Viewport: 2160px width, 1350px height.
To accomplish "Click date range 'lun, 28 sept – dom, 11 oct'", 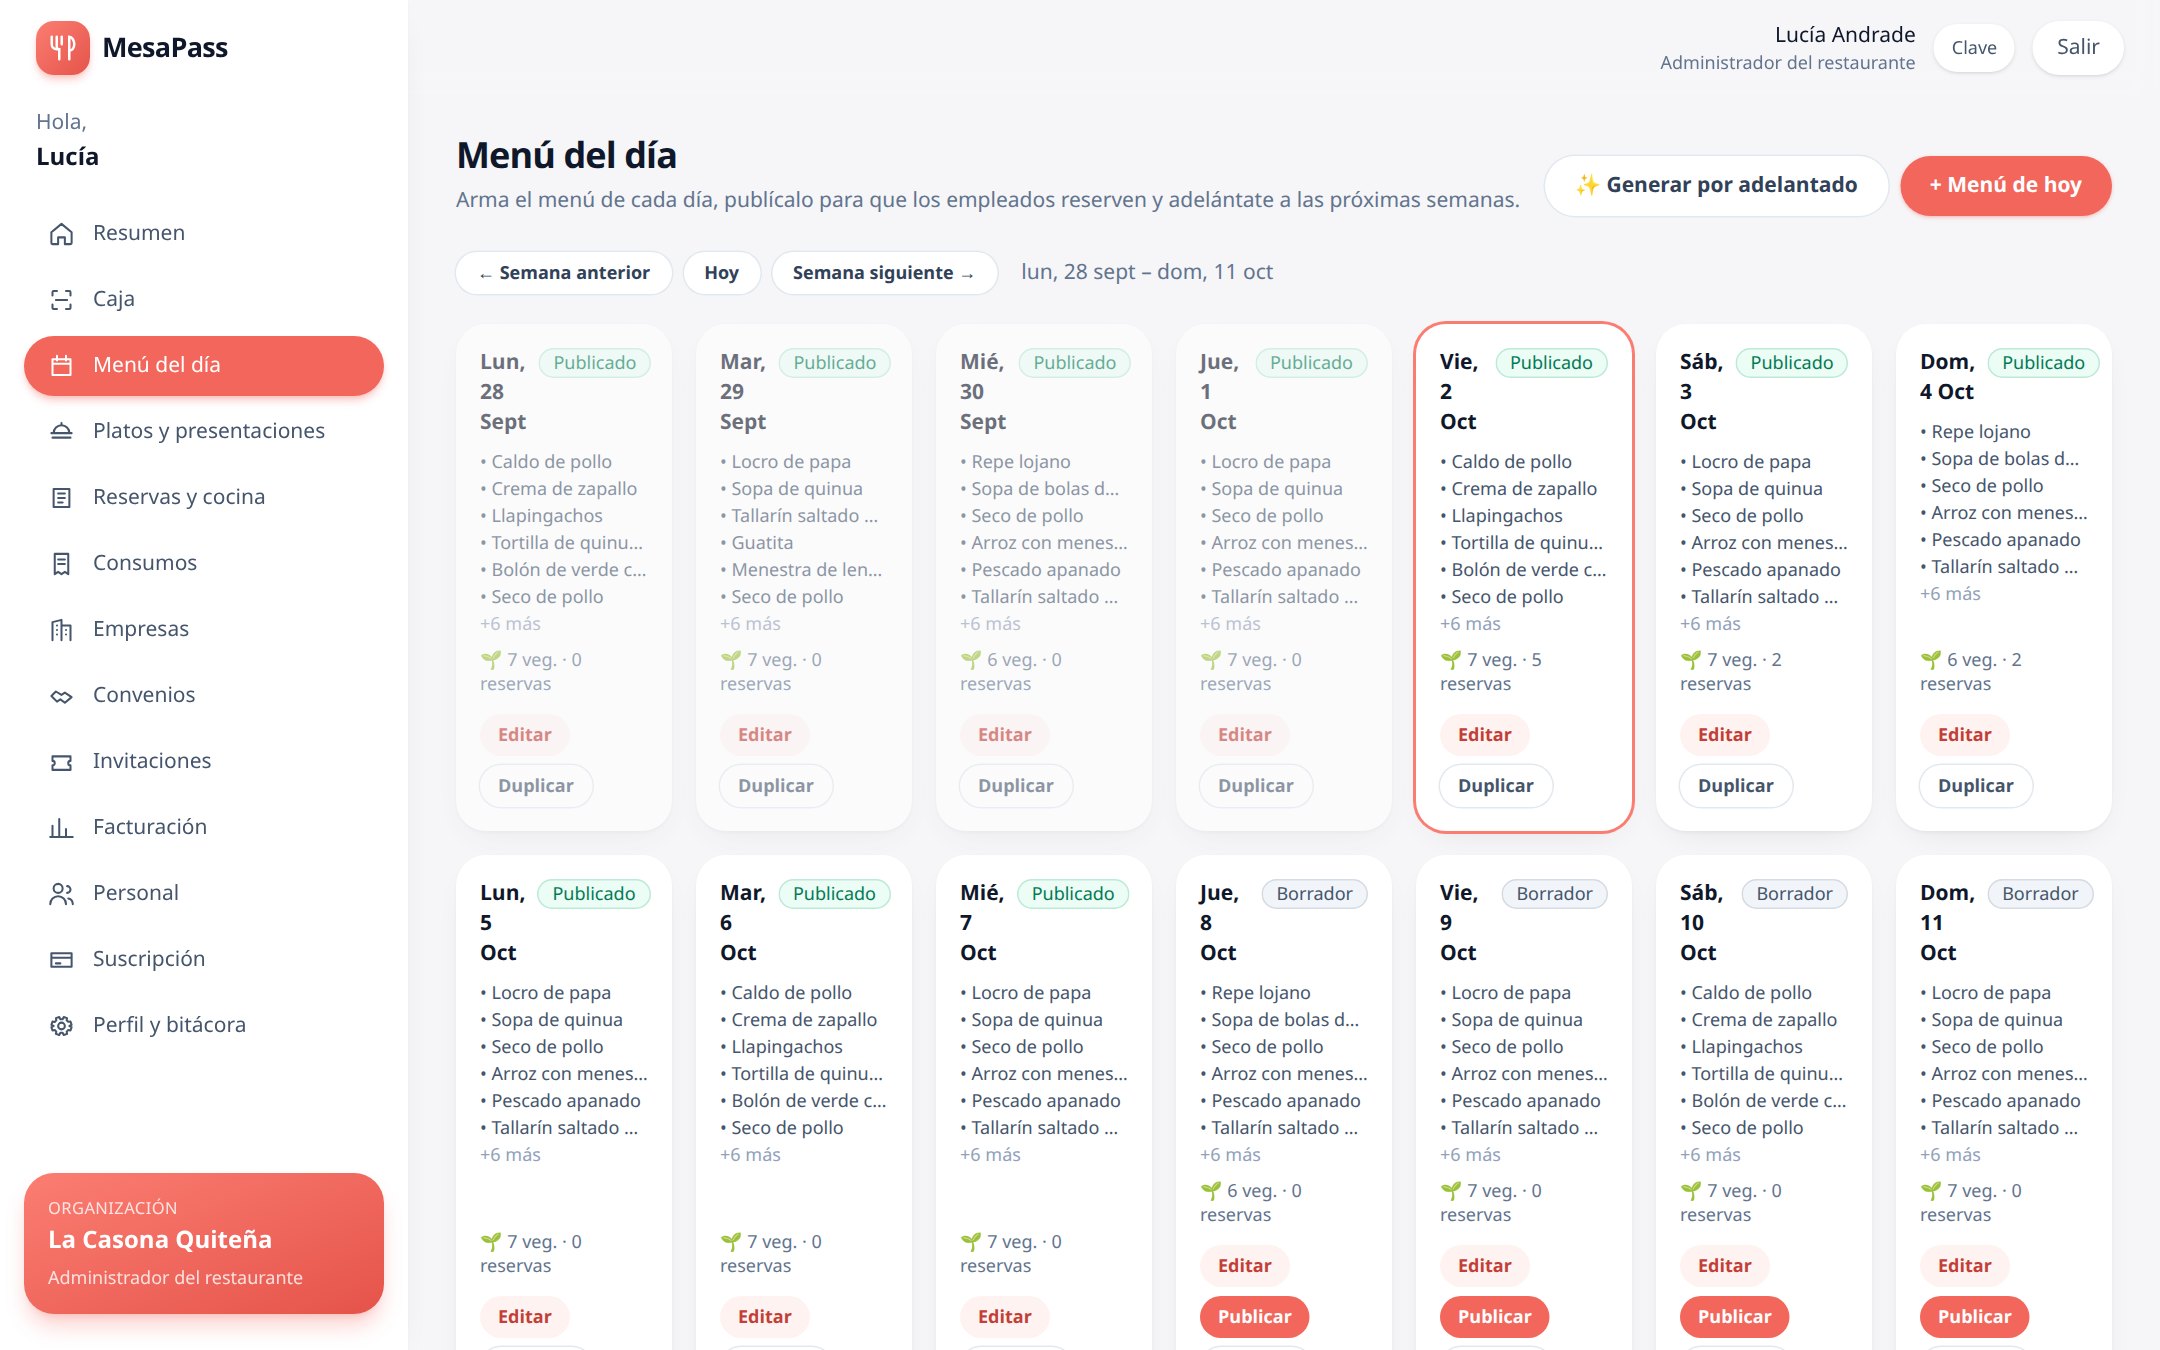I will click(x=1146, y=272).
